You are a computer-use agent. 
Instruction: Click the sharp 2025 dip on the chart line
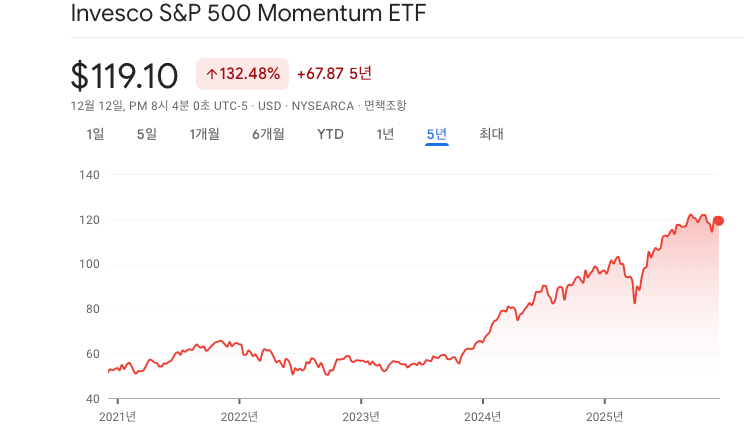point(634,302)
